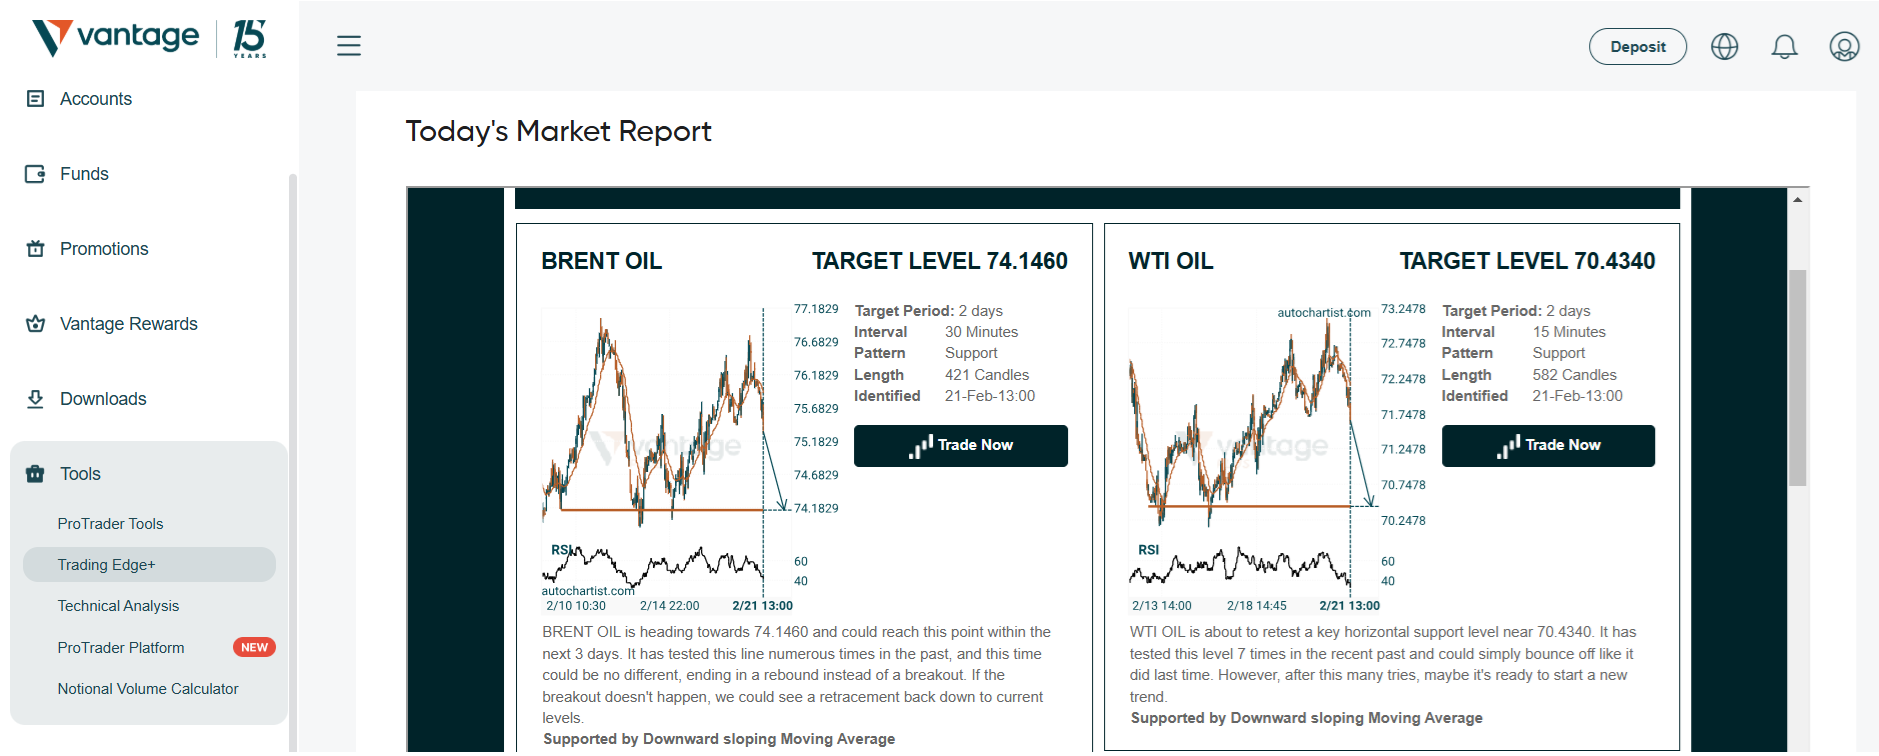This screenshot has height=756, width=1879.
Task: Click the Funds wallet icon
Action: [35, 174]
